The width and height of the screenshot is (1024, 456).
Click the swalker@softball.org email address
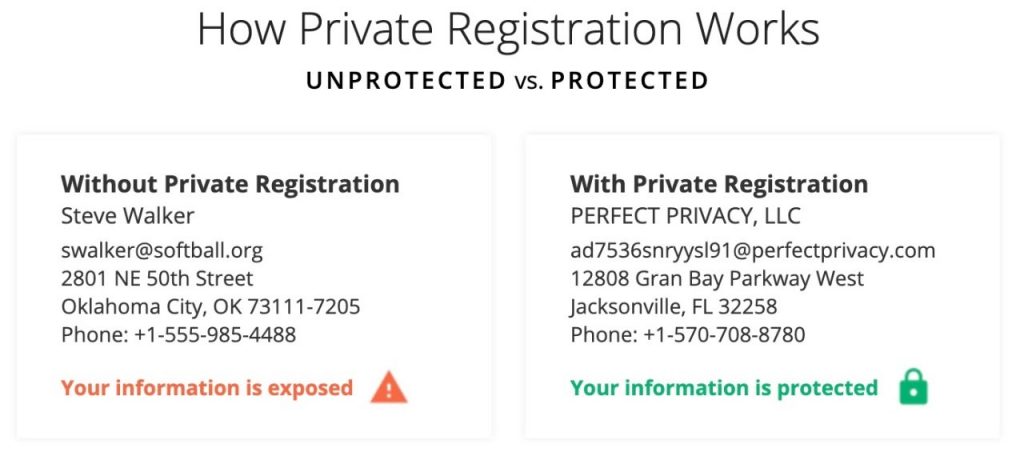coord(162,250)
